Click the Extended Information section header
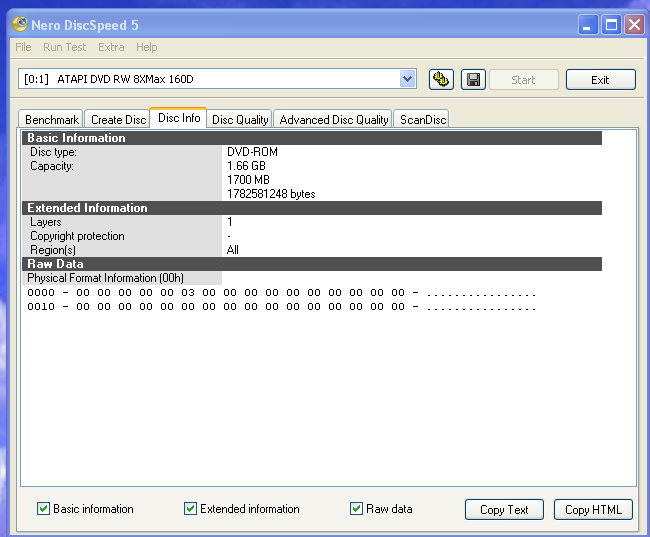 (312, 208)
